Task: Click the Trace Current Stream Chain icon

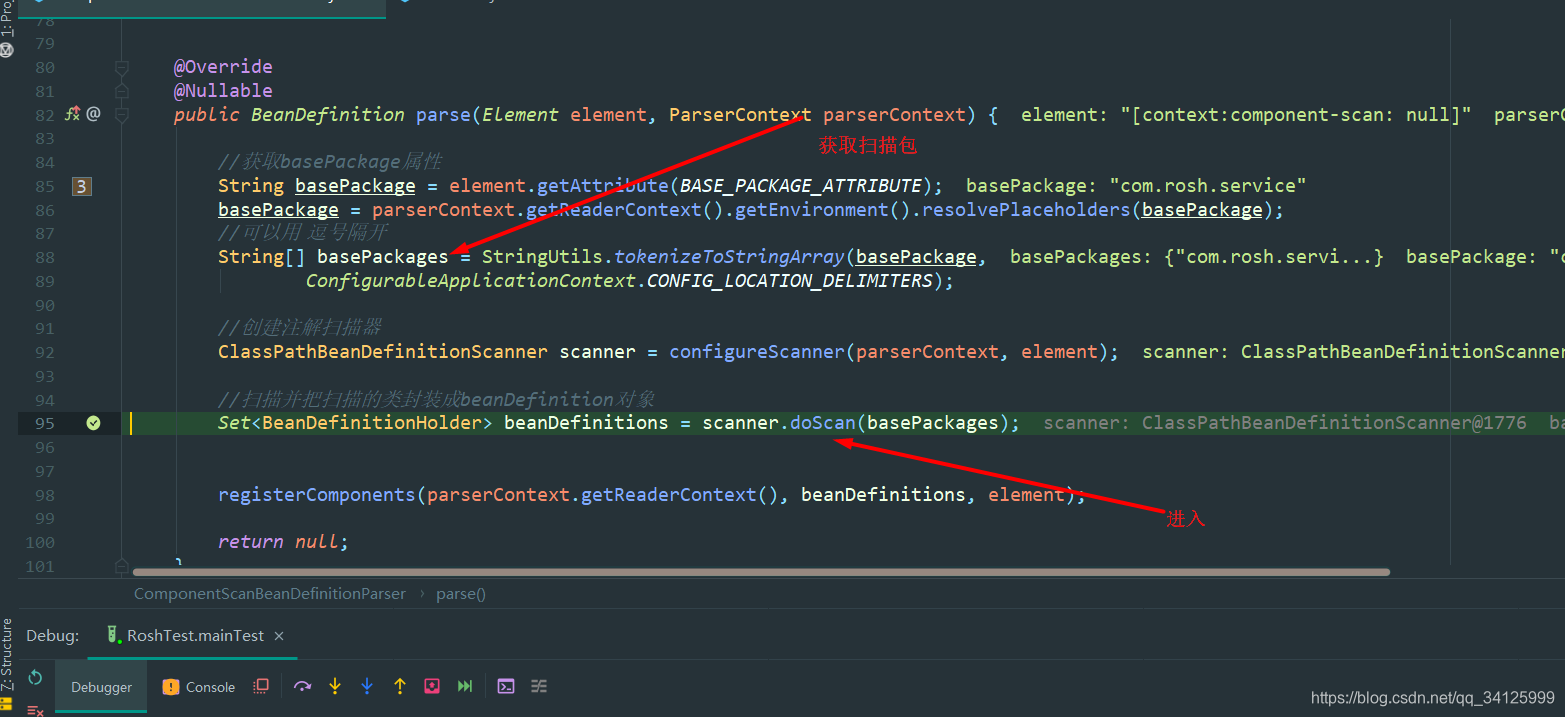Action: coord(539,686)
